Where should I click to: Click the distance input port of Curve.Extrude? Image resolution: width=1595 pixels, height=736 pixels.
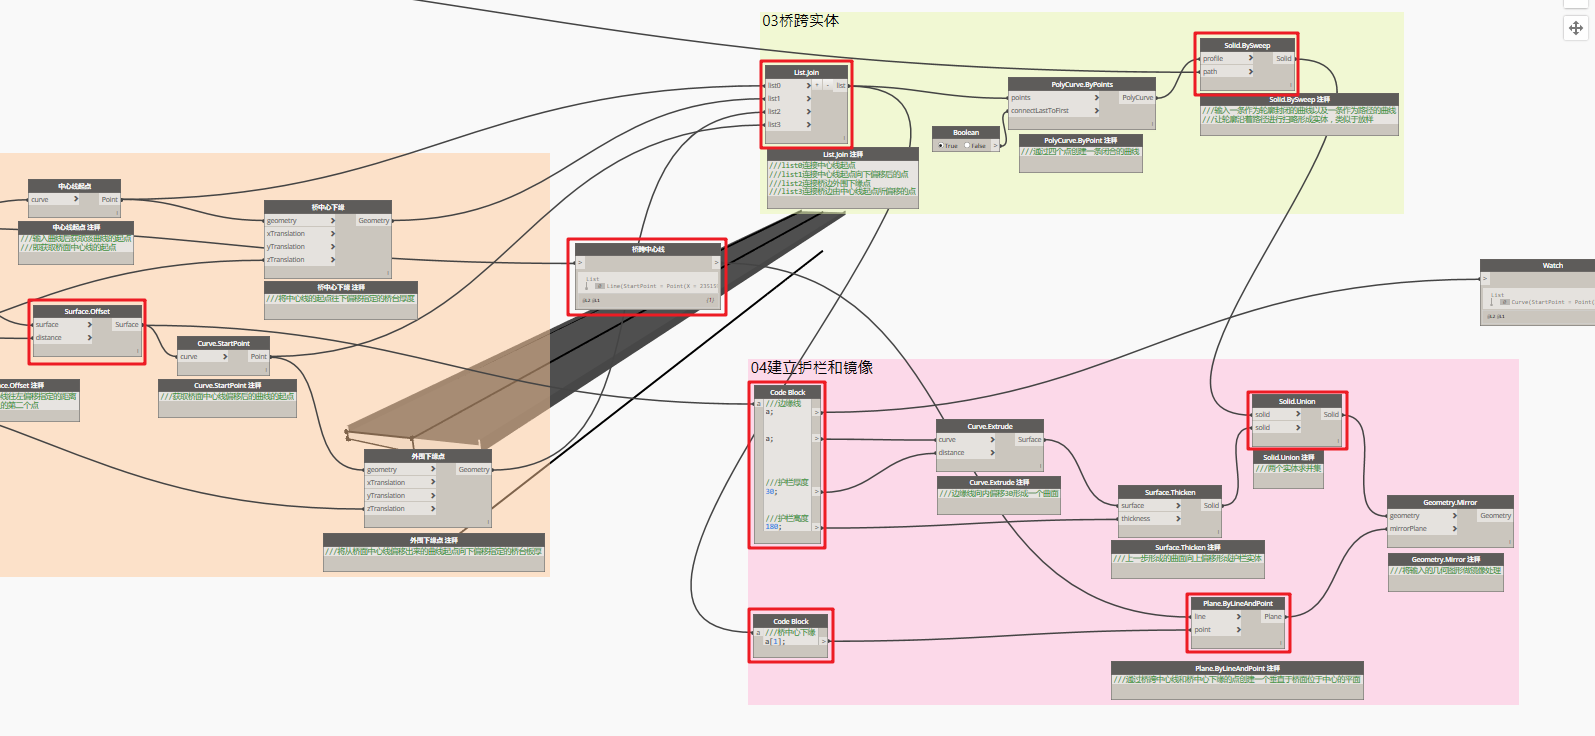[x=966, y=453]
